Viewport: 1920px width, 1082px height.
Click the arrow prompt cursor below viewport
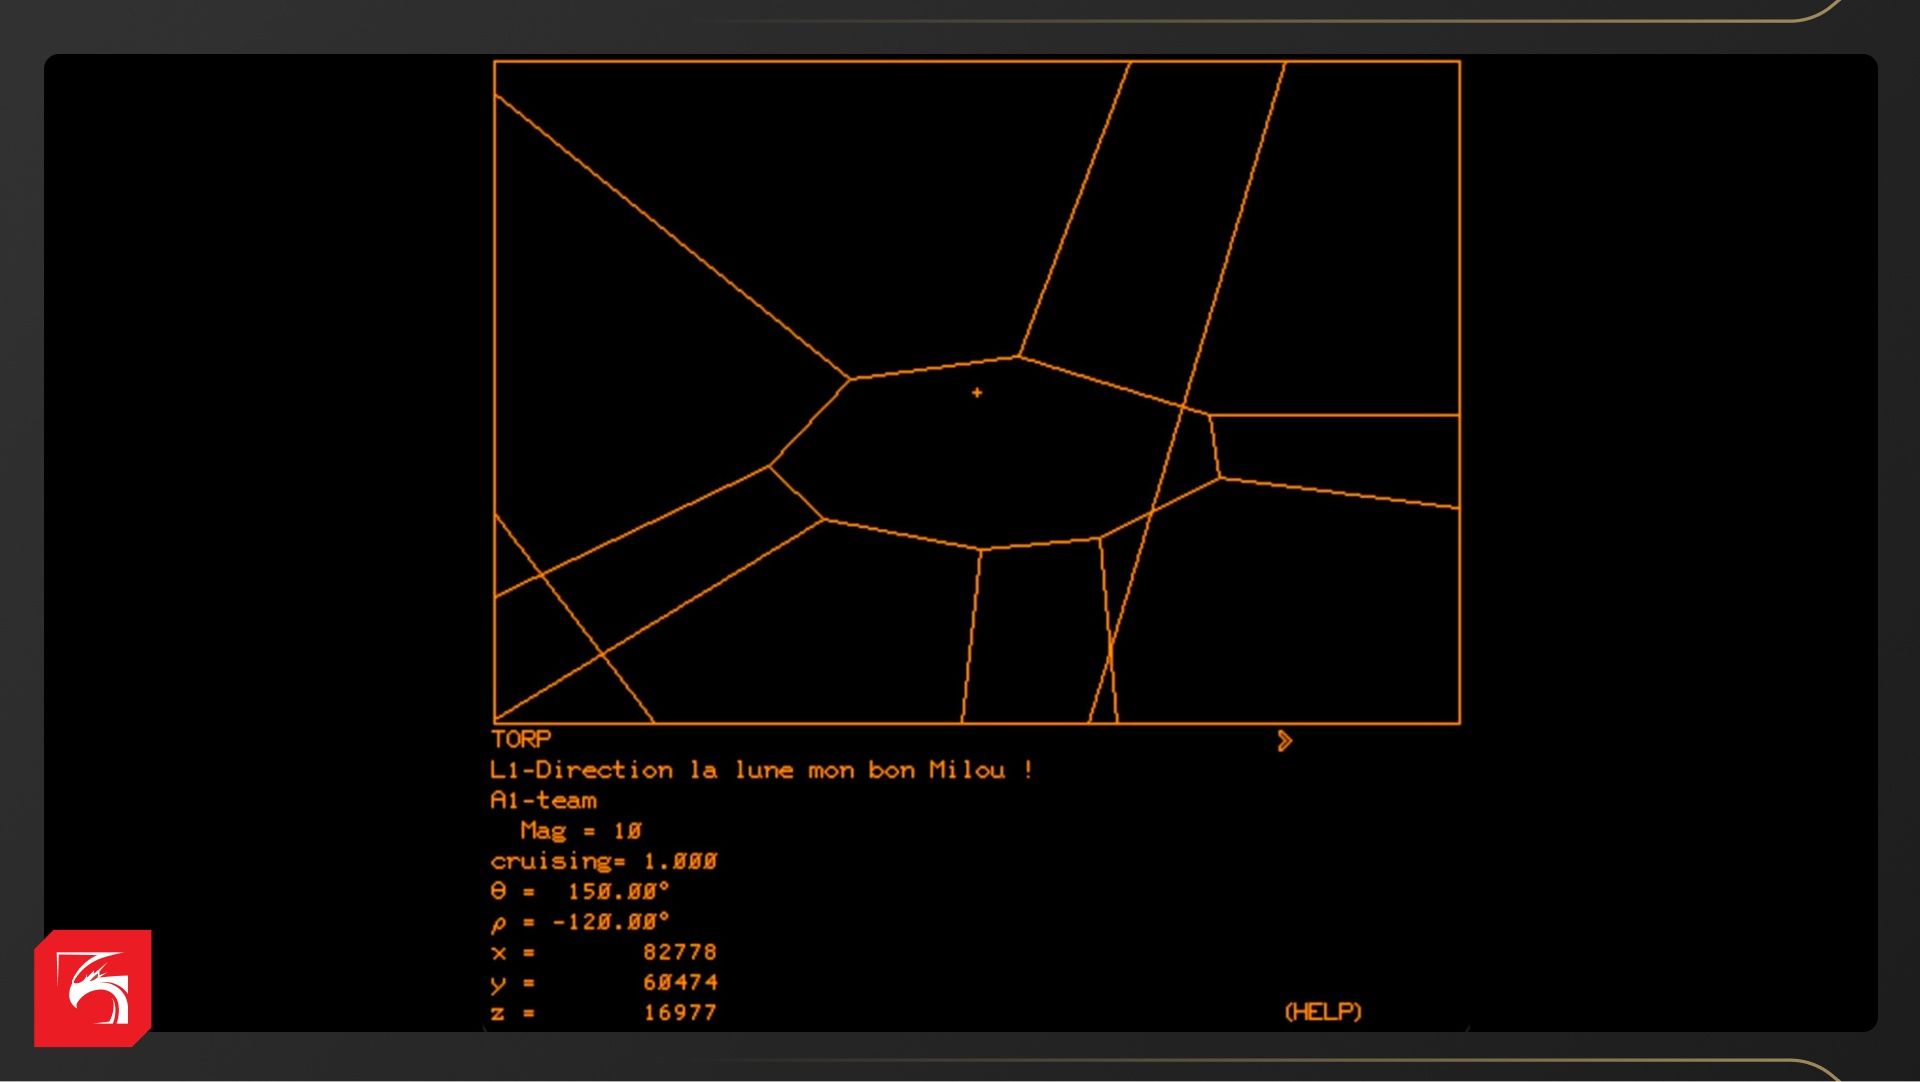point(1285,741)
